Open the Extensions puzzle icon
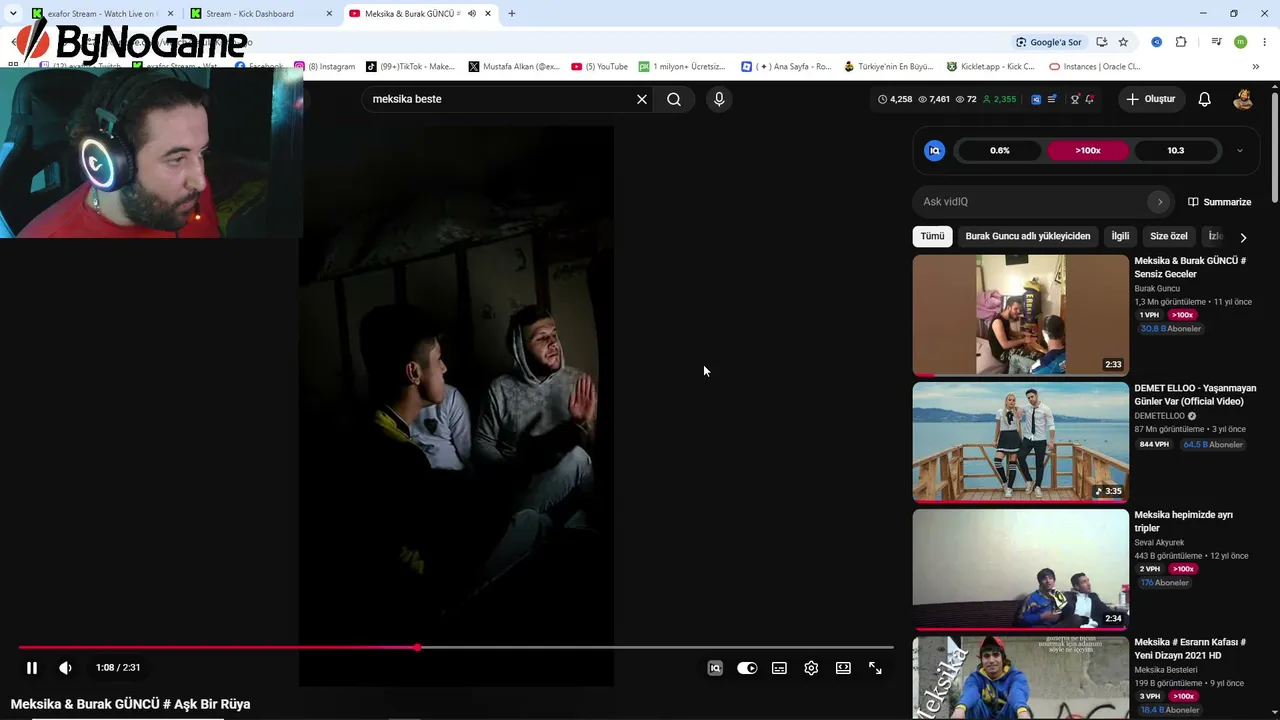The image size is (1280, 720). [1181, 42]
